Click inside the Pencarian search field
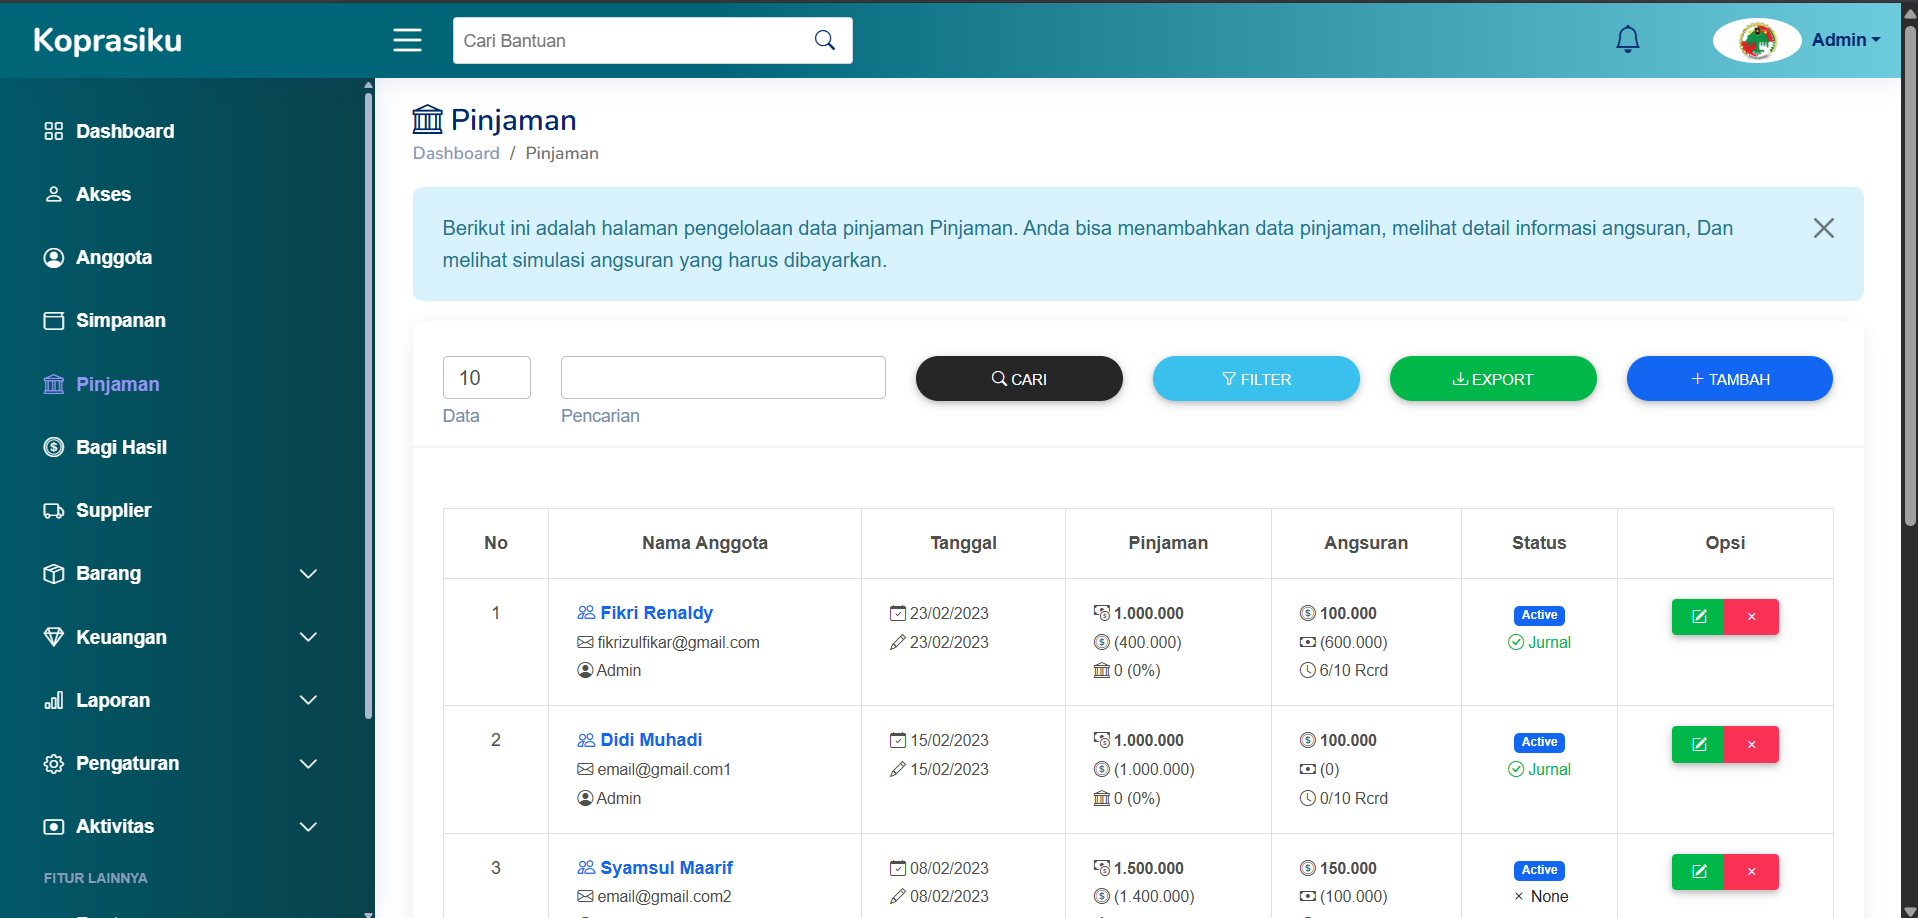 coord(722,377)
